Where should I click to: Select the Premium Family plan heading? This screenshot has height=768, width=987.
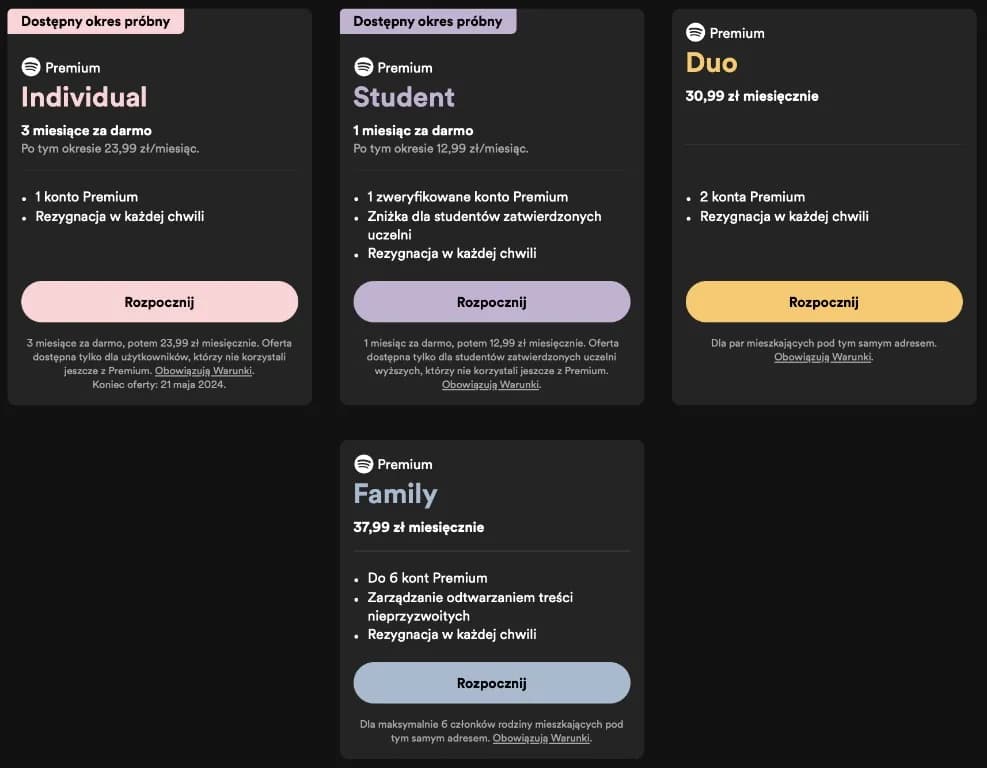(x=395, y=493)
